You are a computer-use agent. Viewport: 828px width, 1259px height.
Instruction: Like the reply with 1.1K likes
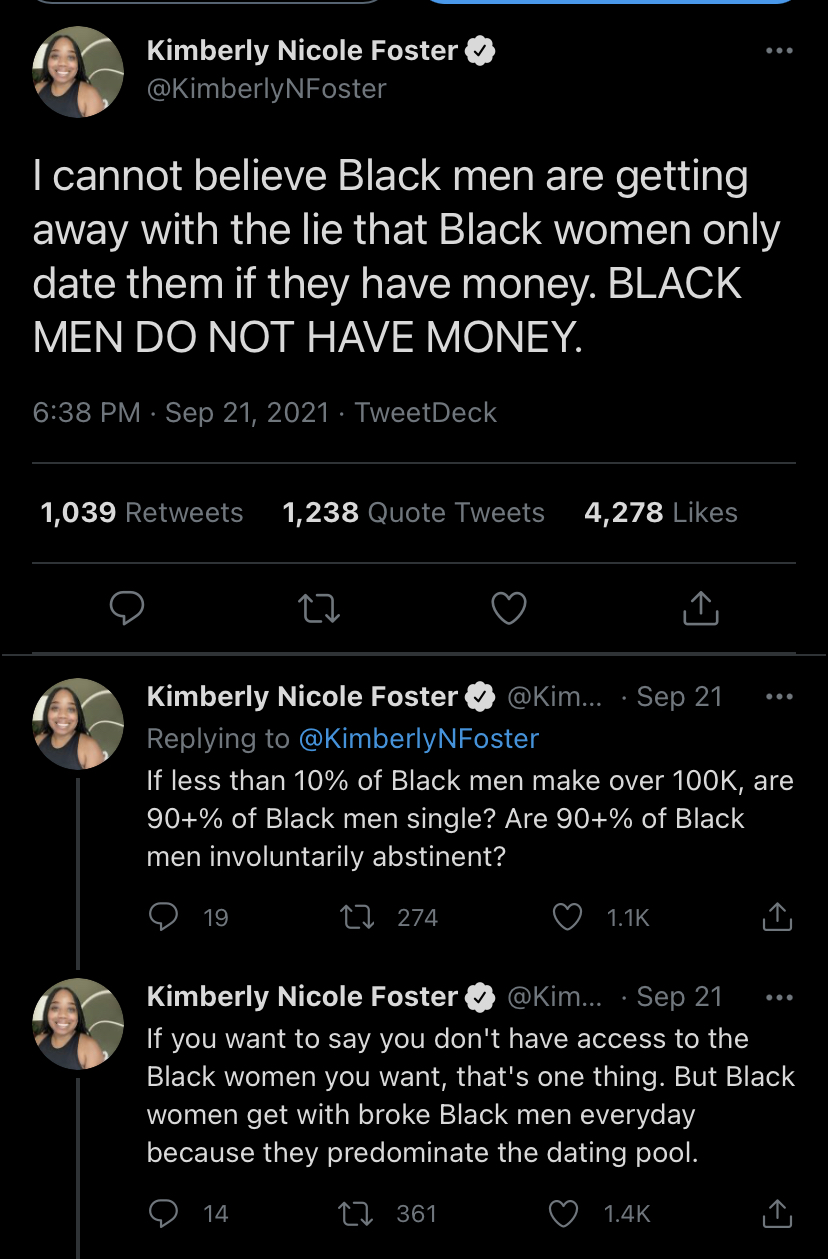(x=568, y=917)
